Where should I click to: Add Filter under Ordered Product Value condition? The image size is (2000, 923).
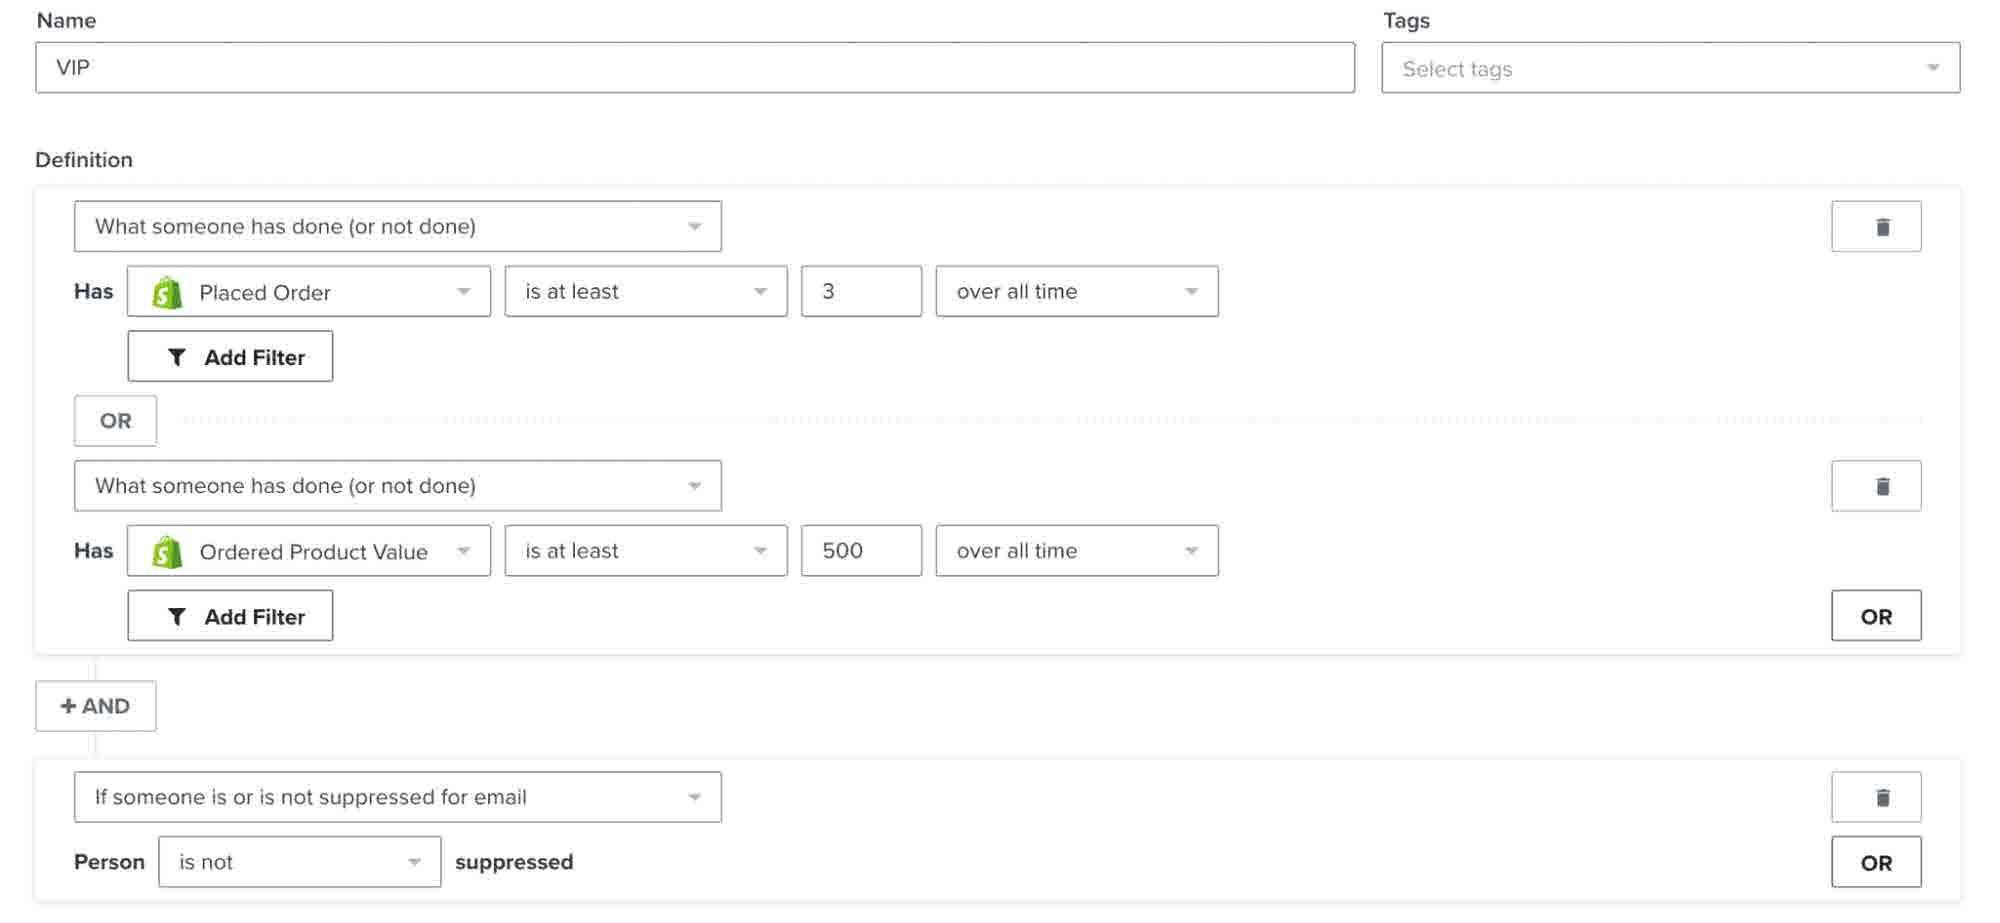pos(230,616)
